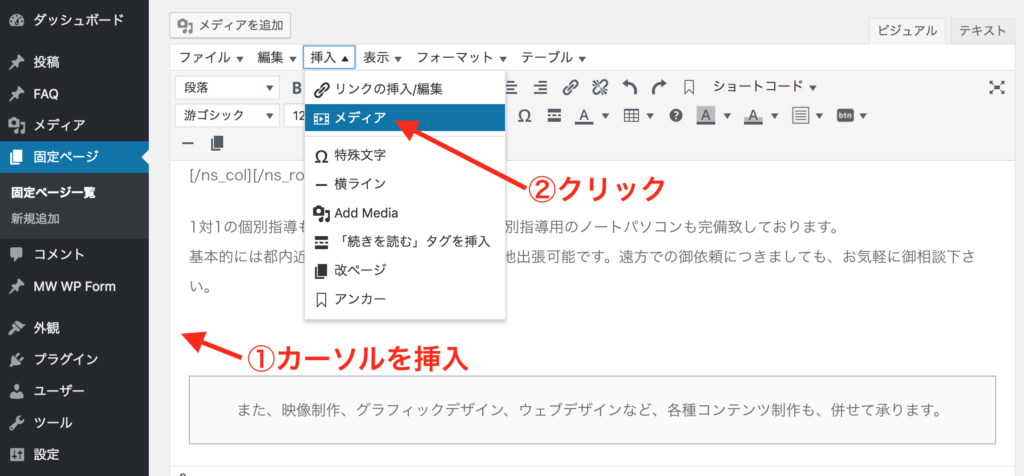Viewport: 1024px width, 476px height.
Task: Click the text color A swatch
Action: (583, 116)
